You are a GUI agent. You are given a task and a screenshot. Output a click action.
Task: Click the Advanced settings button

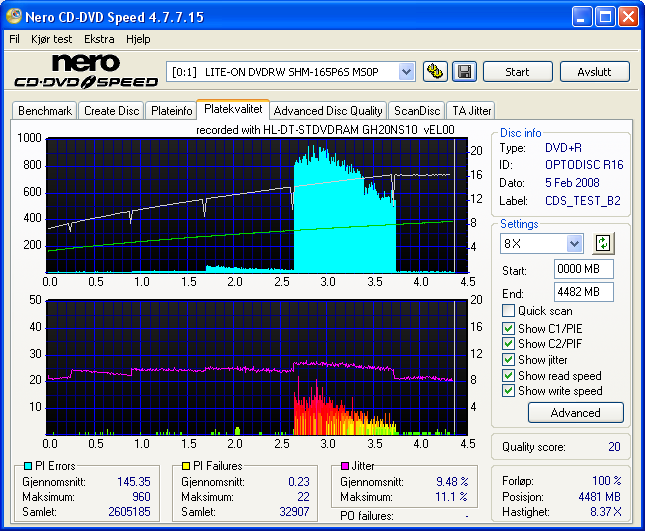click(575, 413)
